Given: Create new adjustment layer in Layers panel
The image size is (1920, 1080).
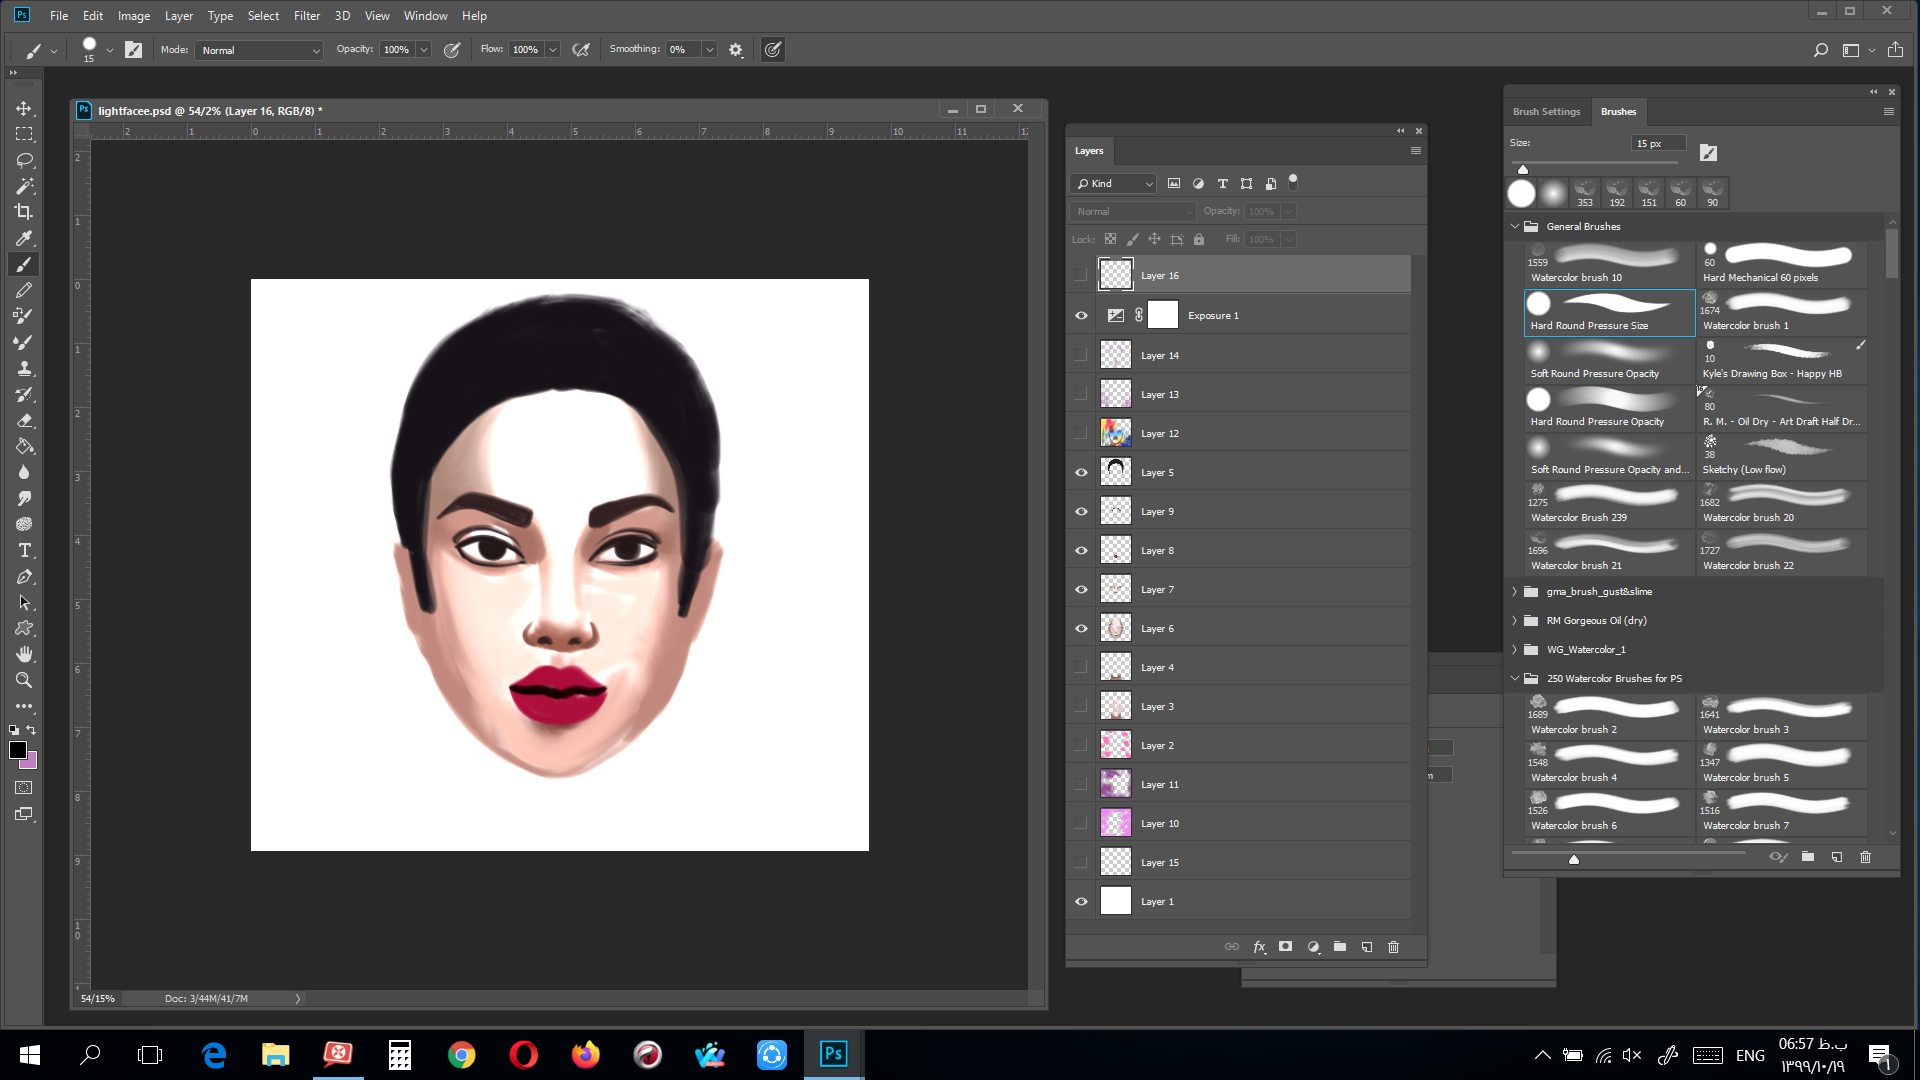Looking at the screenshot, I should click(1313, 946).
